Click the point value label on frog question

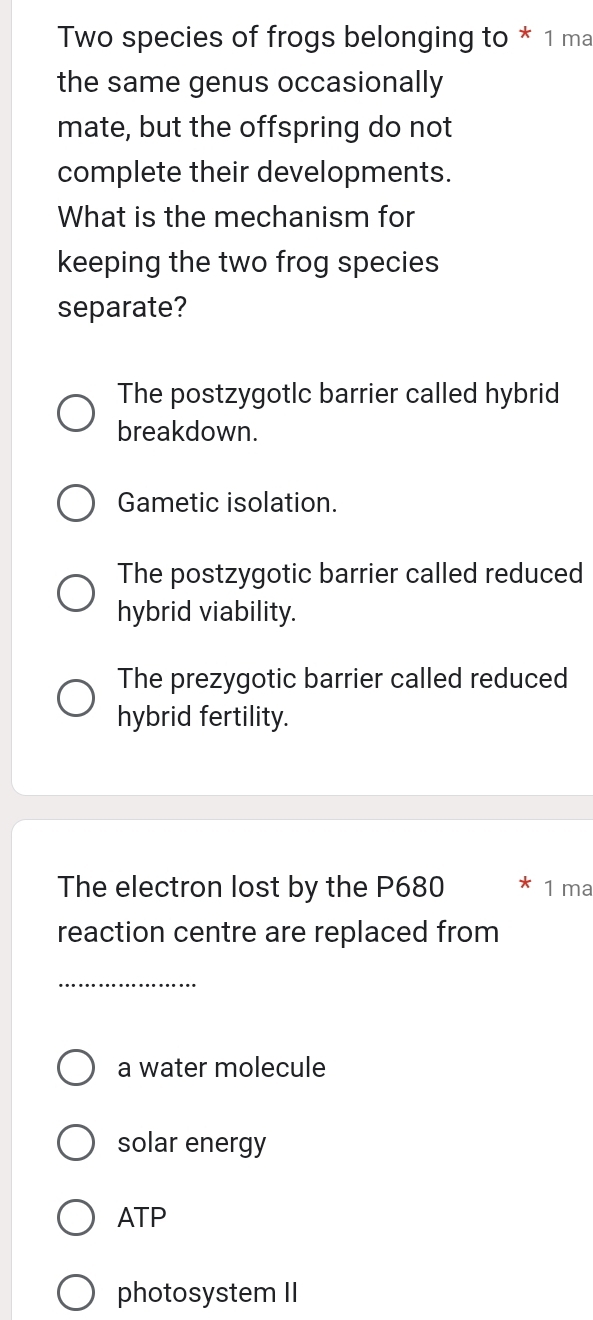(x=567, y=37)
